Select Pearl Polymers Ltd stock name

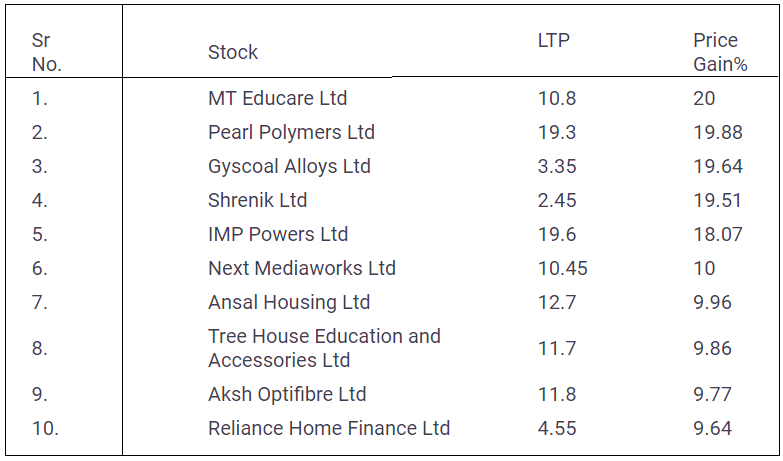(x=291, y=132)
